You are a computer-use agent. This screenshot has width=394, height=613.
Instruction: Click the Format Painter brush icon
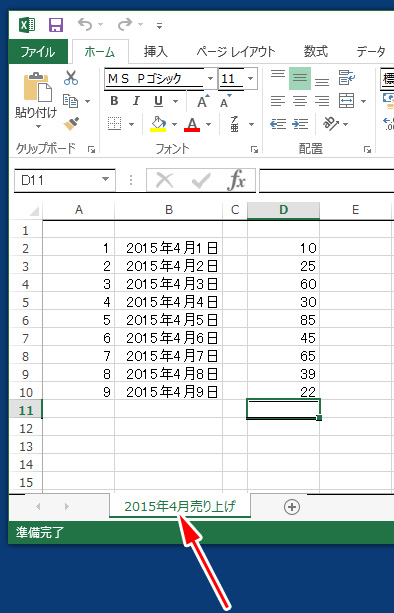click(71, 124)
